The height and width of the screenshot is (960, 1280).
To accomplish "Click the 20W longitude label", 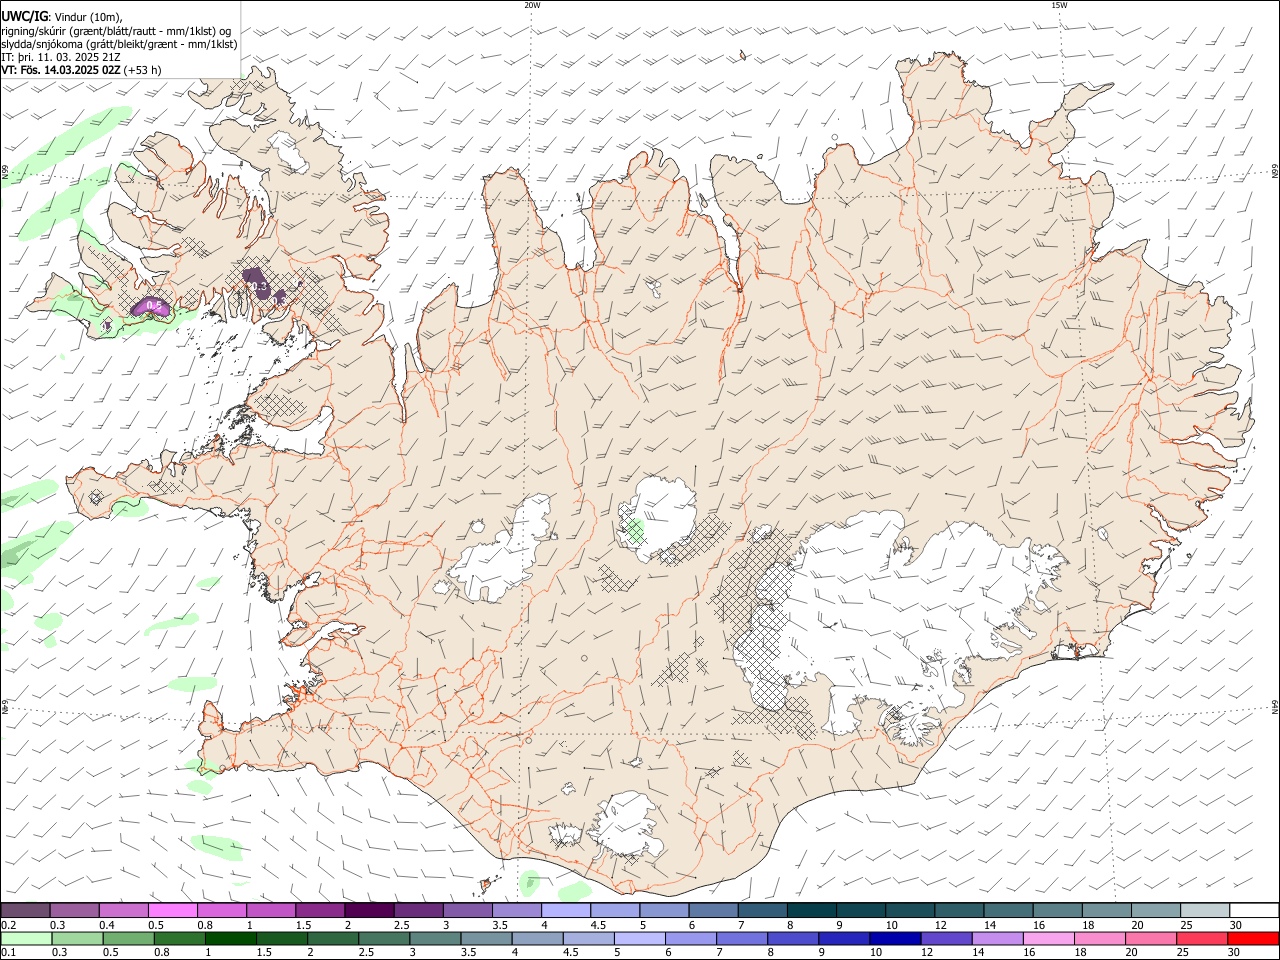I will 532,5.
